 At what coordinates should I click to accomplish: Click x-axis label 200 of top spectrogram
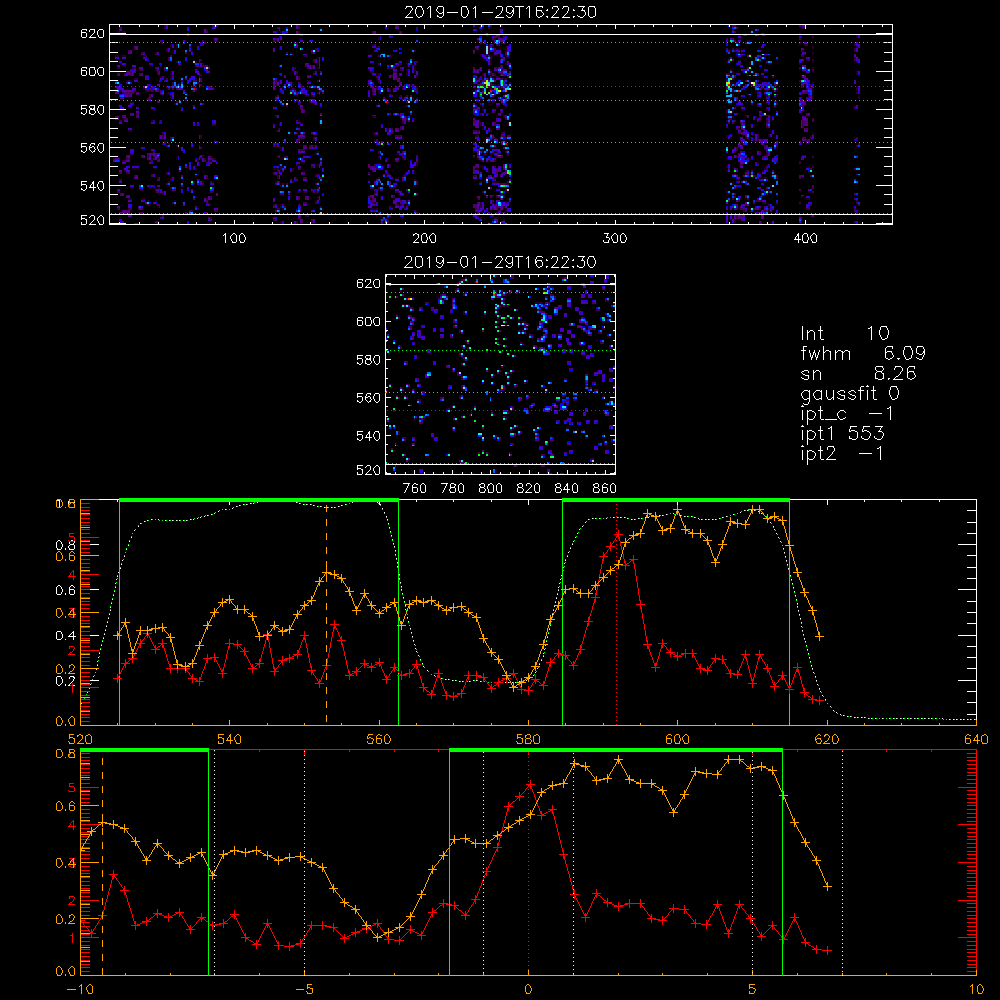[424, 239]
